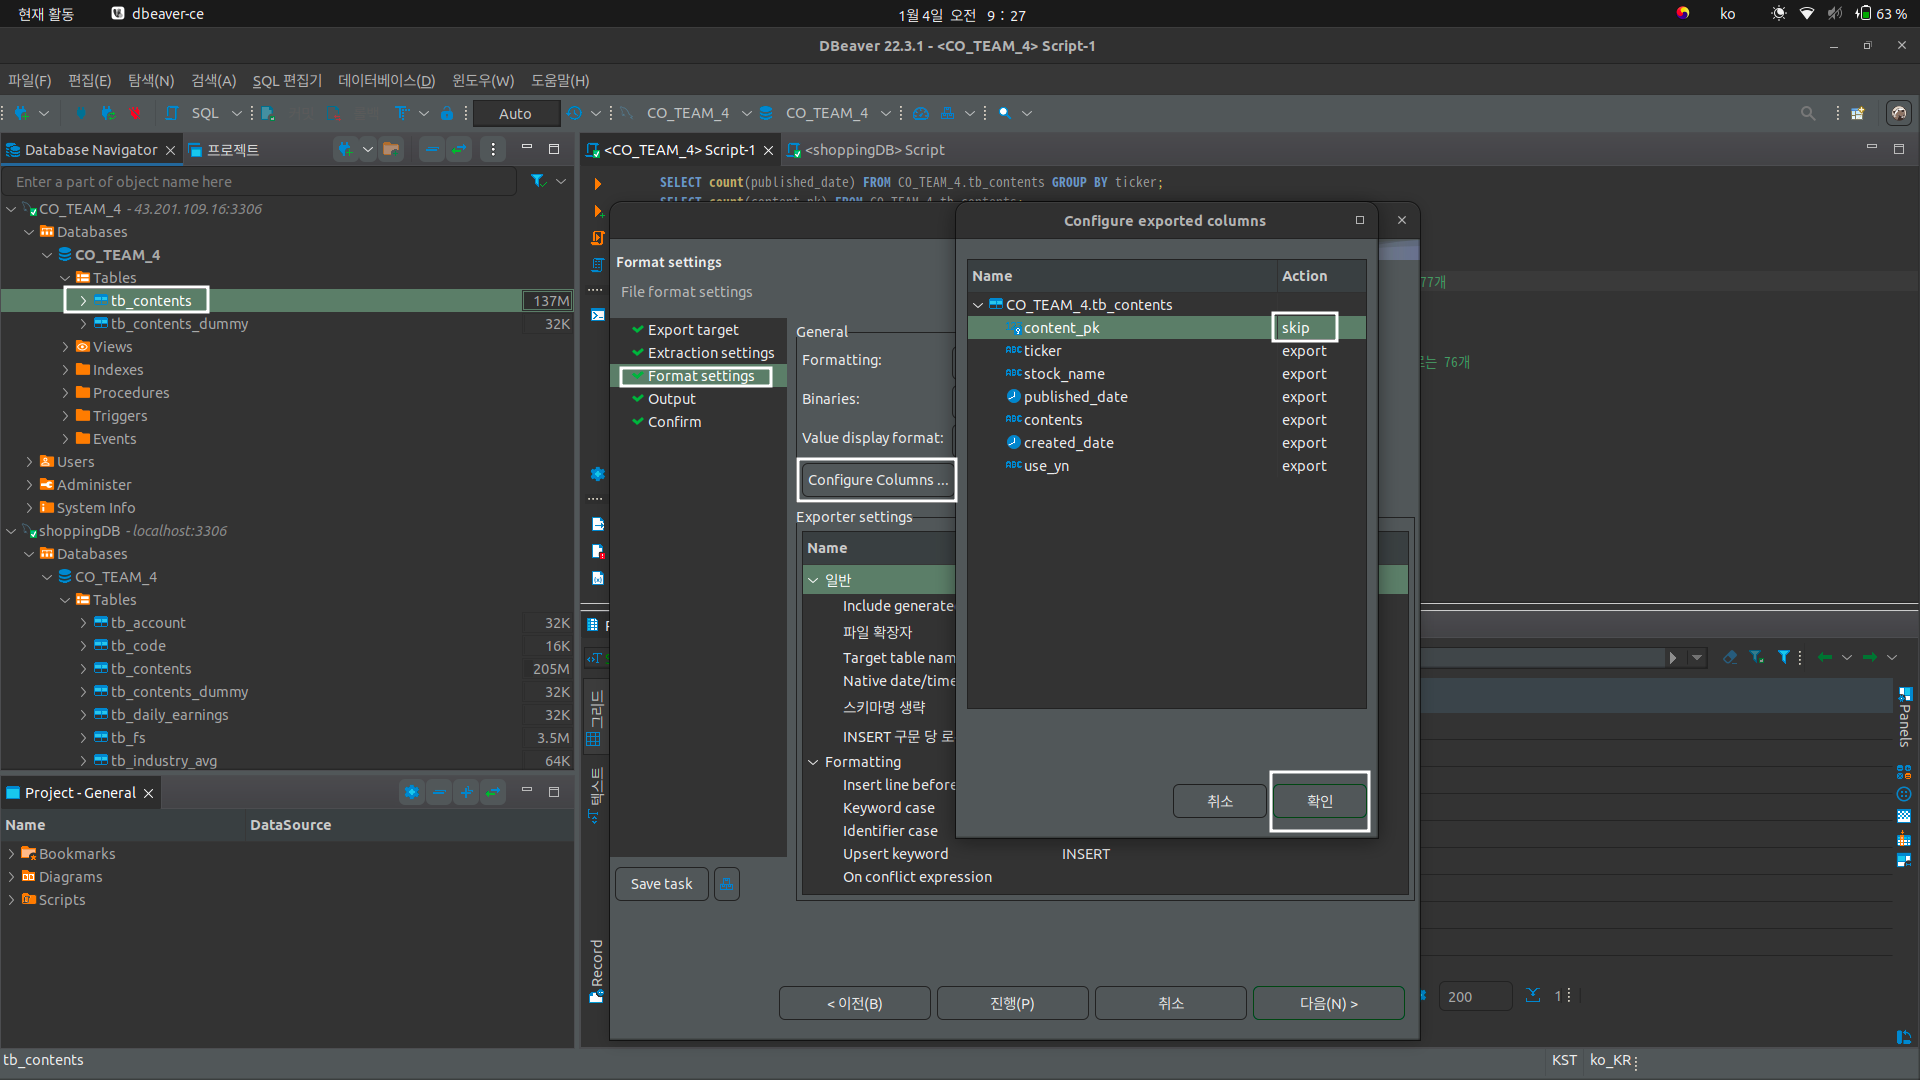Toggle the Auto commit mode button
The image size is (1920, 1080).
coord(515,113)
